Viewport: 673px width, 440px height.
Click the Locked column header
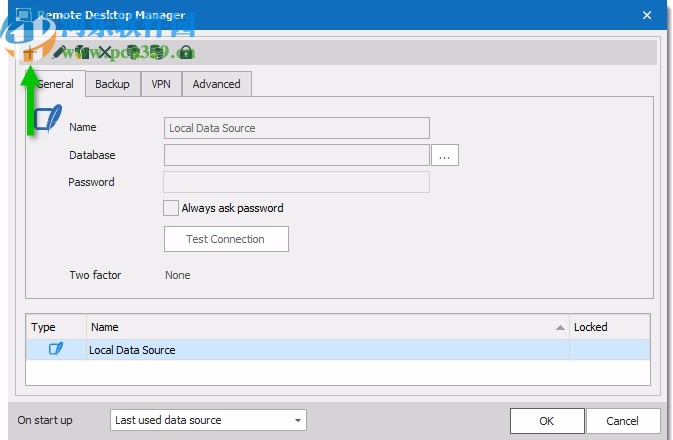point(609,327)
